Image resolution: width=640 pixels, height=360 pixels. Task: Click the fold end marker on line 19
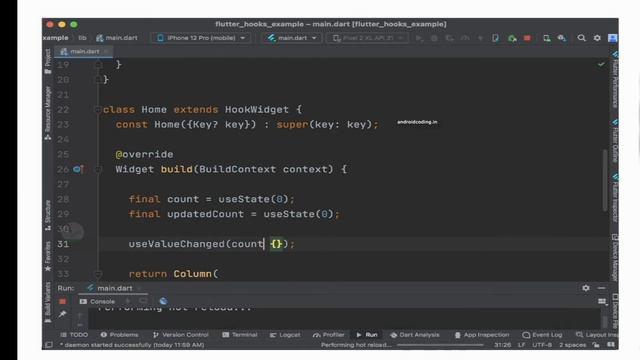coord(98,64)
